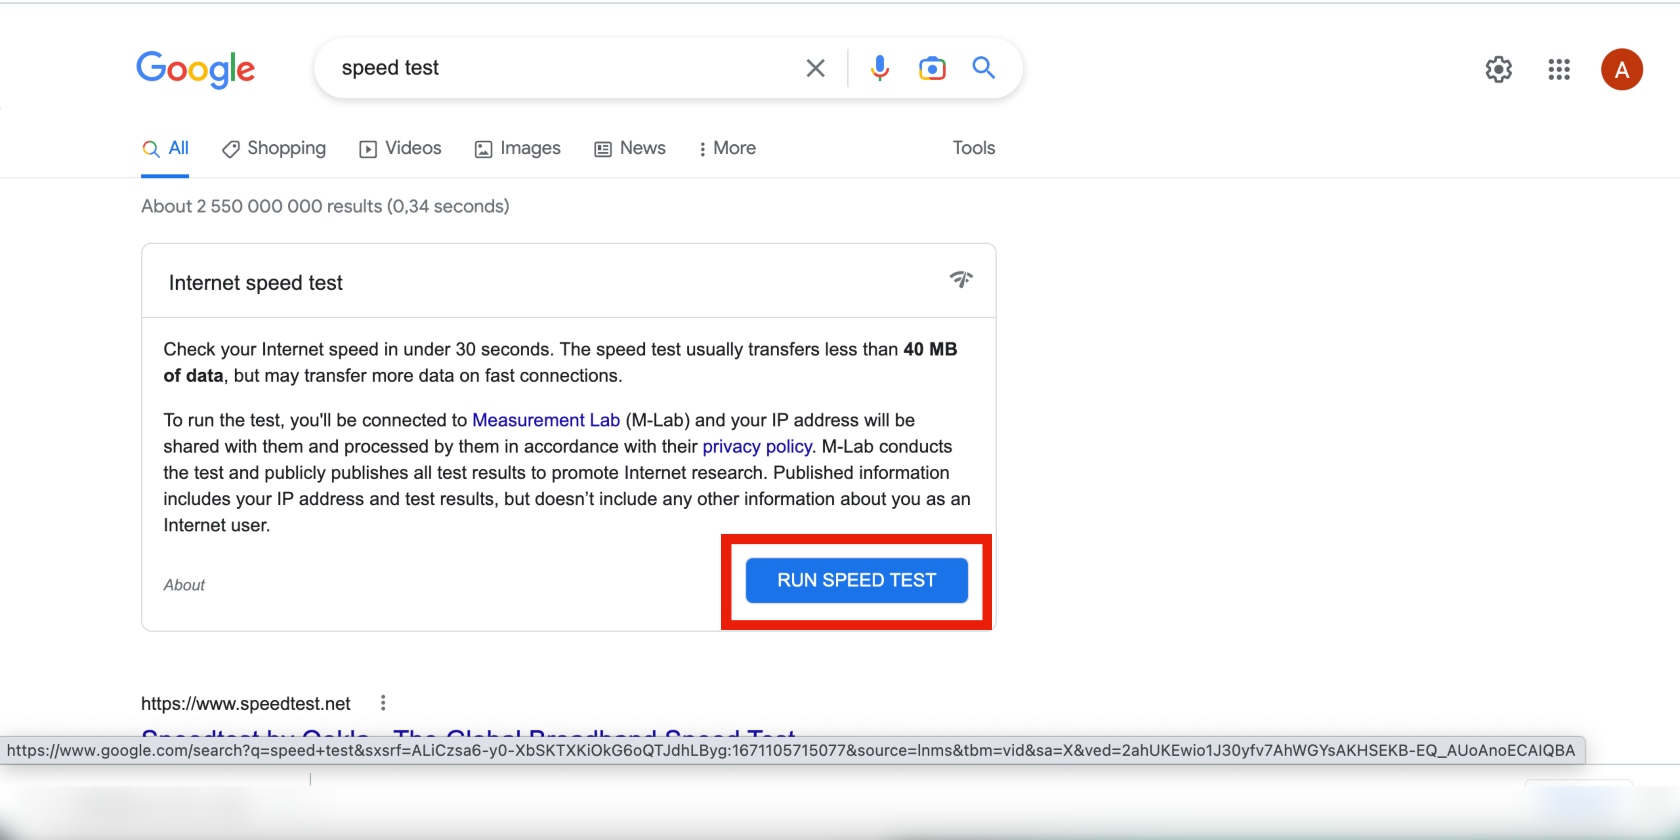Open the privacy policy link
This screenshot has width=1680, height=840.
click(x=757, y=446)
